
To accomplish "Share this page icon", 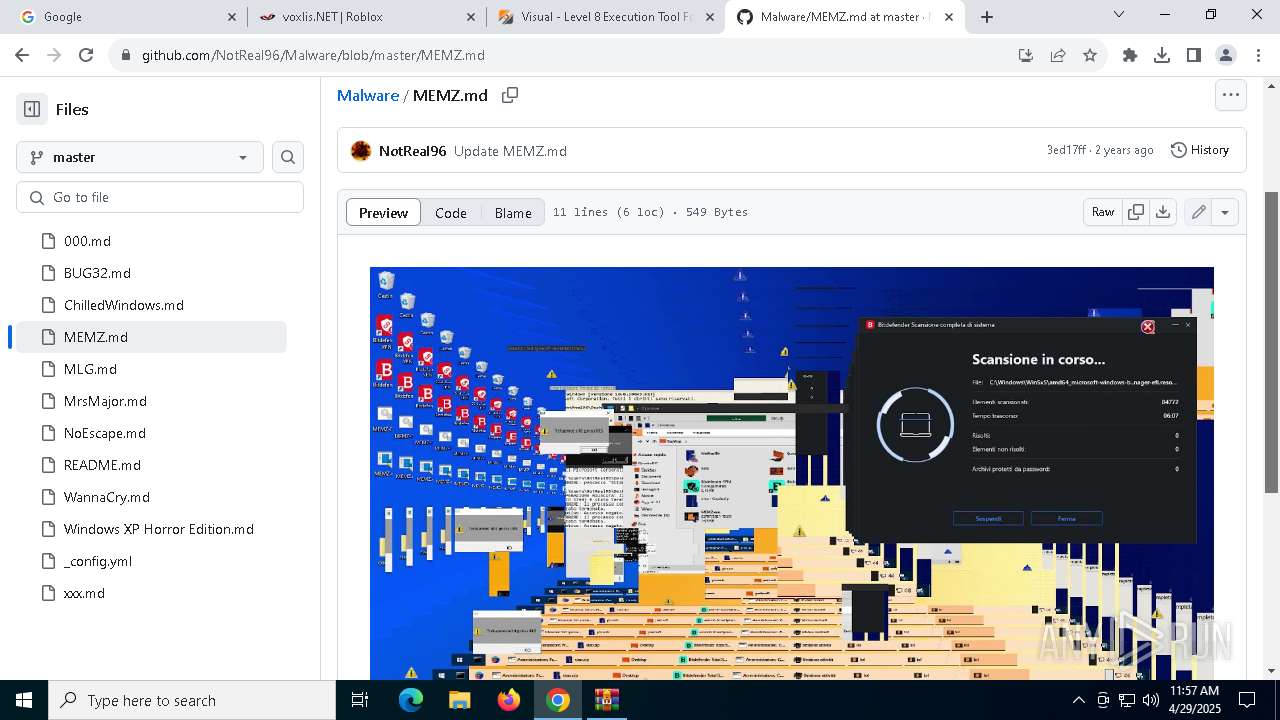I will click(1058, 56).
